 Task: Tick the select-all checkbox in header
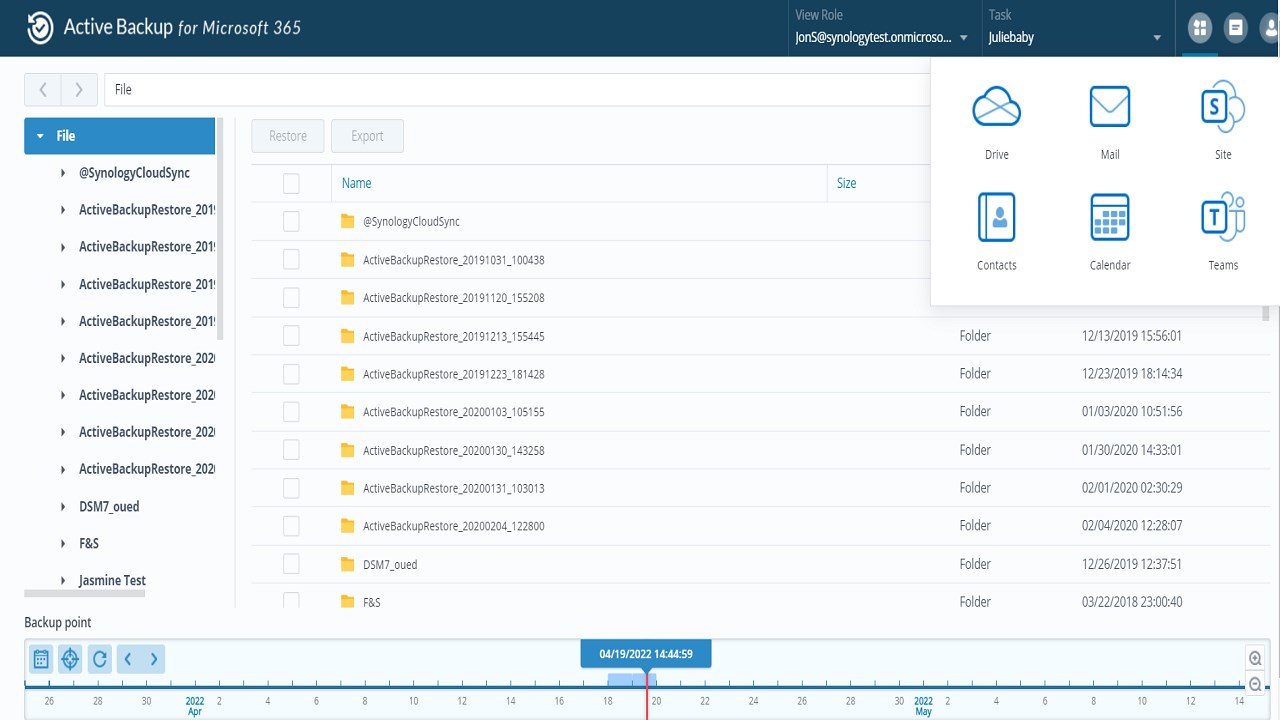point(291,183)
